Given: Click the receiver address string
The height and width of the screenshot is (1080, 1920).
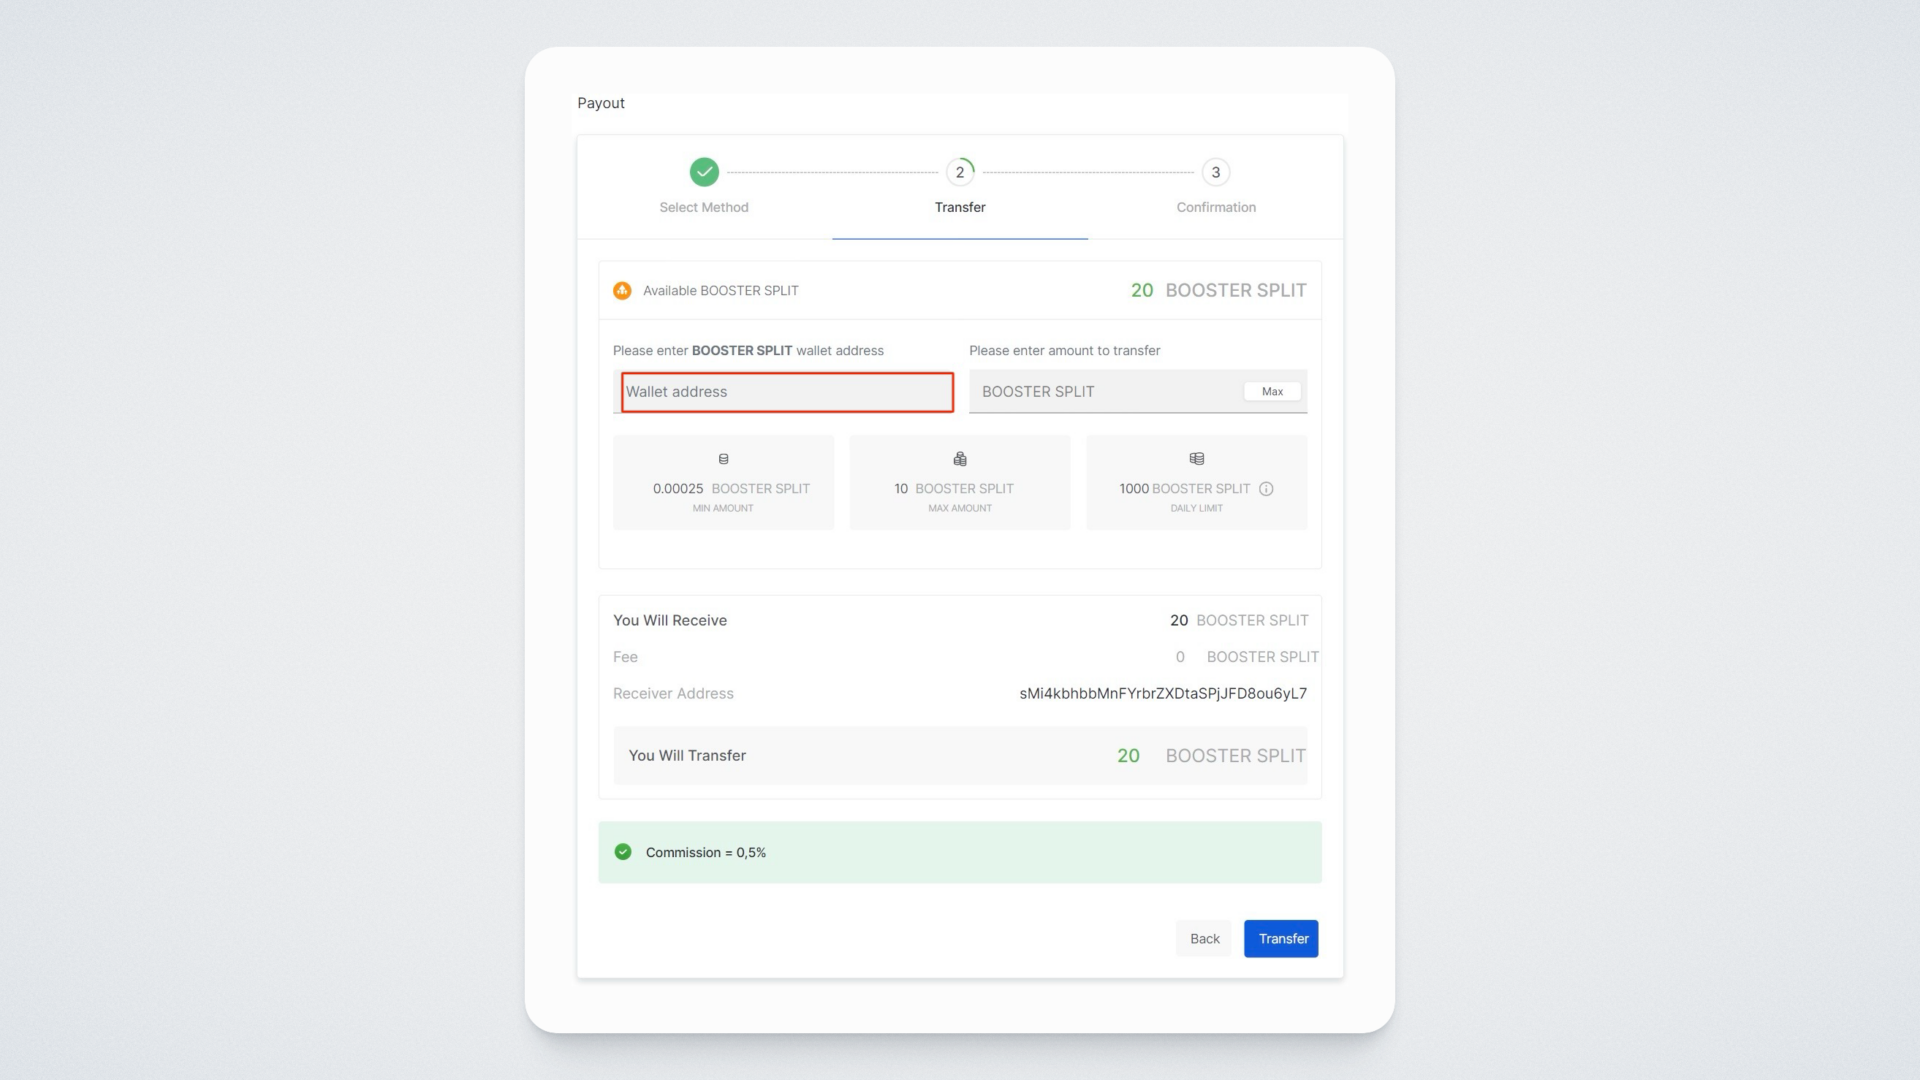Looking at the screenshot, I should tap(1162, 694).
